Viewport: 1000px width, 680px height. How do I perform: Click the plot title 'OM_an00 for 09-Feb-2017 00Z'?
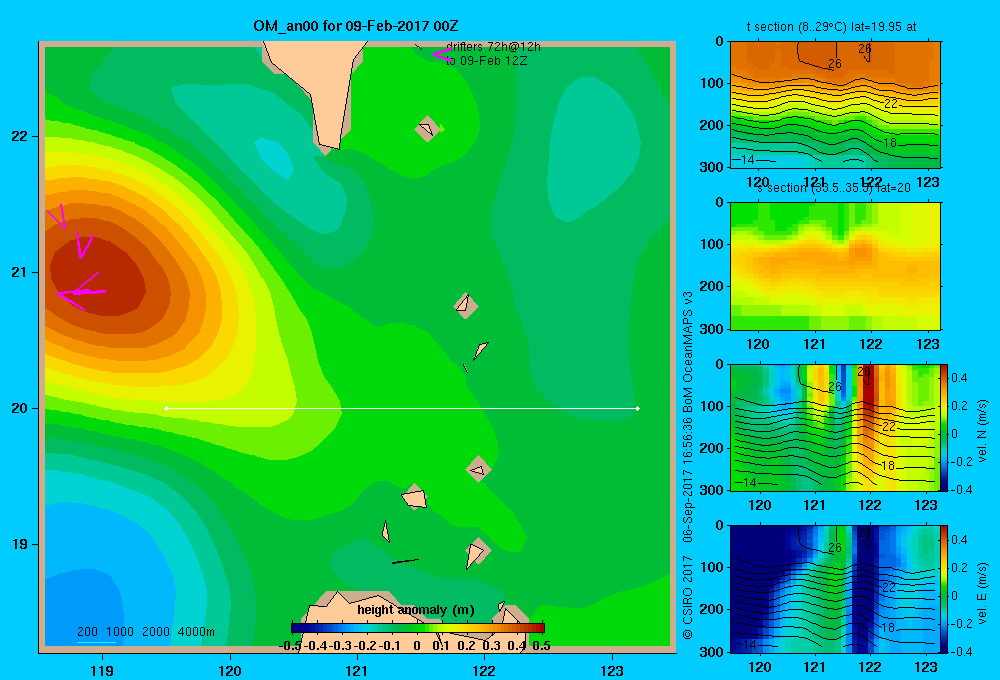[x=356, y=26]
